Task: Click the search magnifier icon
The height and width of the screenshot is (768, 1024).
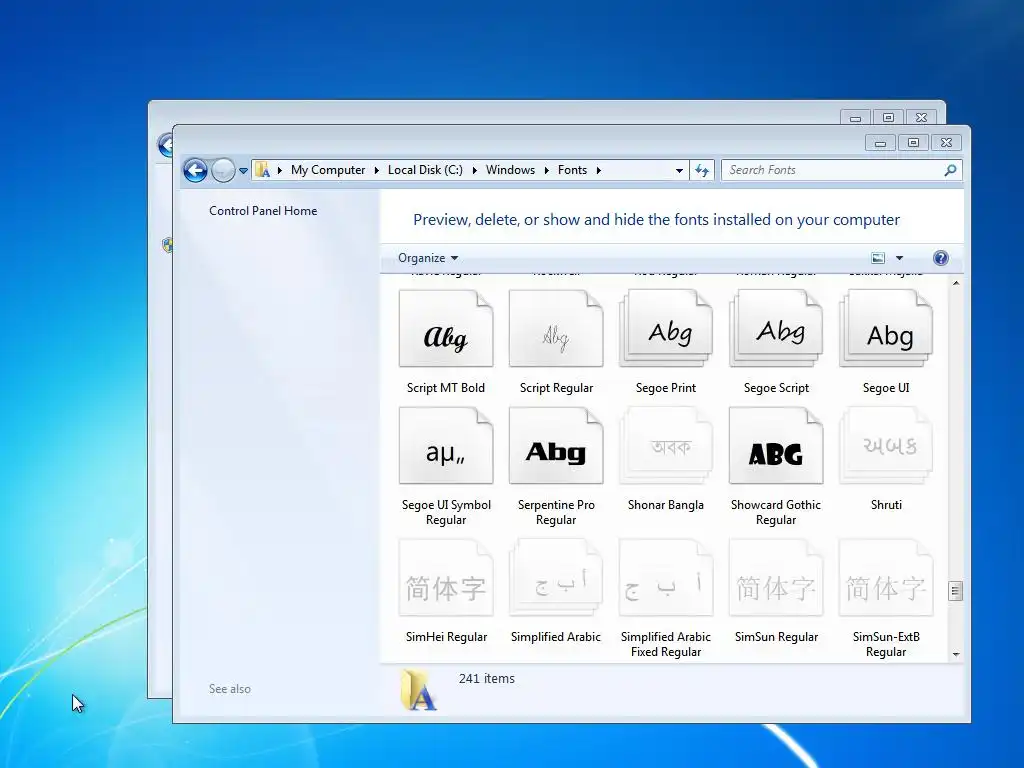Action: pyautogui.click(x=950, y=170)
